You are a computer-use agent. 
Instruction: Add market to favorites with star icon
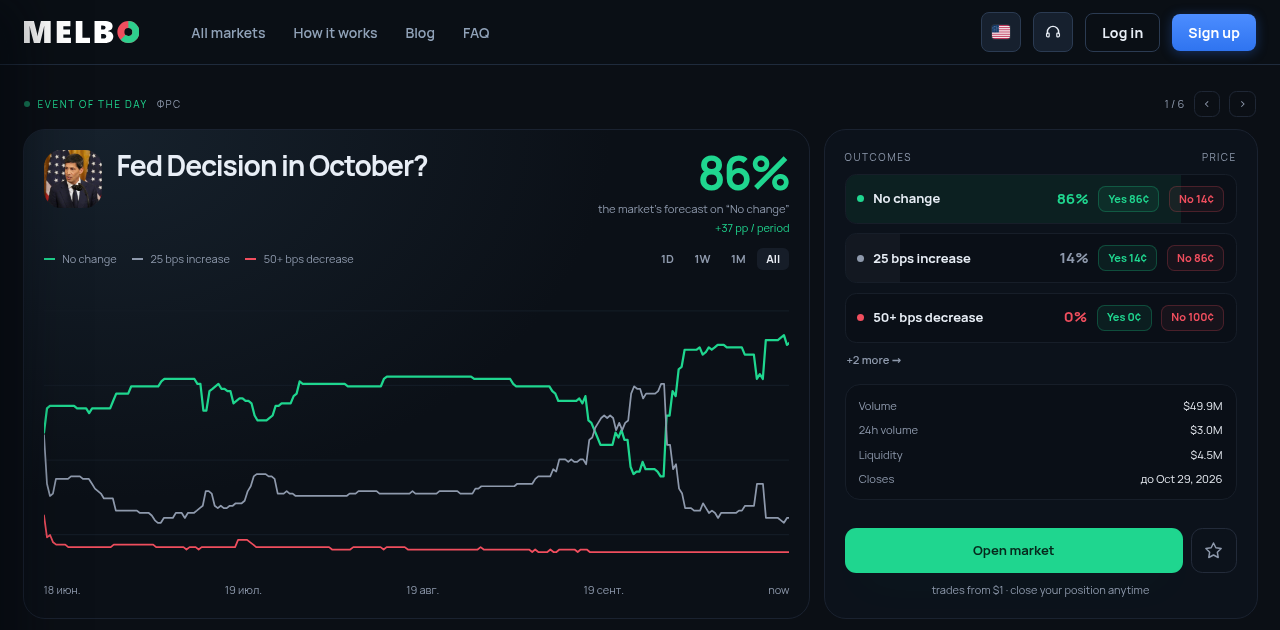point(1214,550)
